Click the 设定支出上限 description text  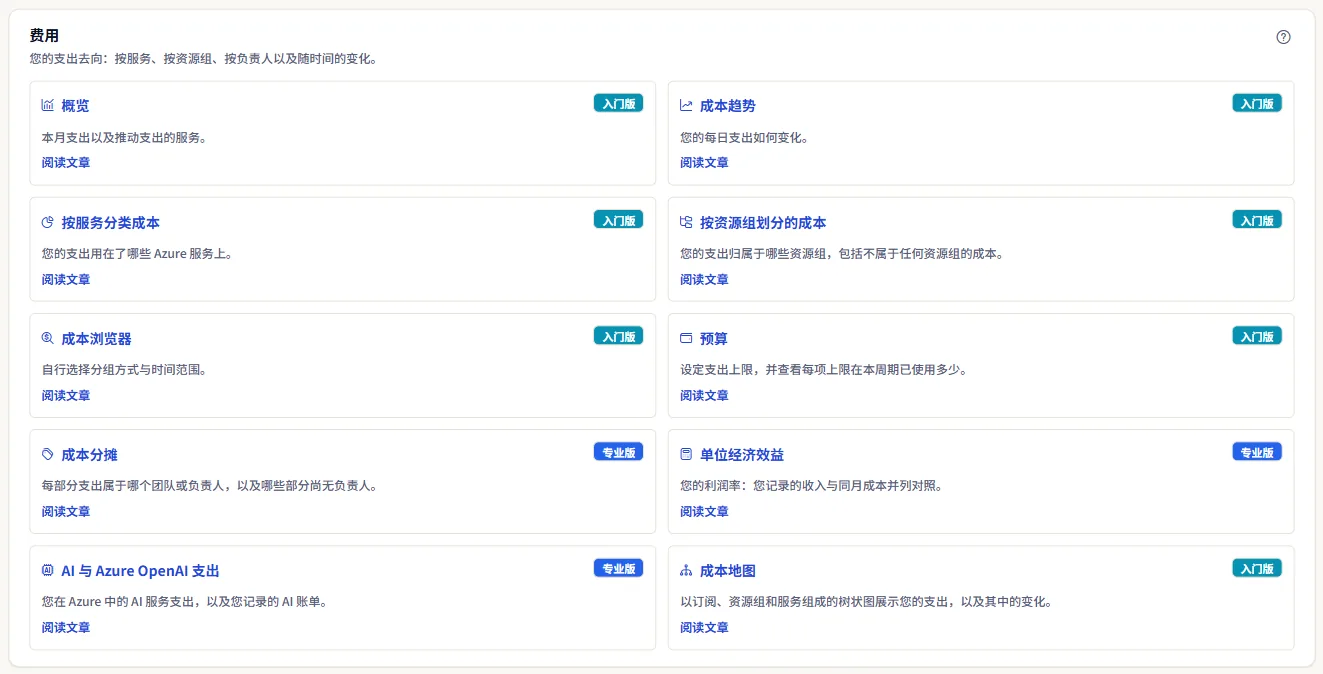coord(824,370)
